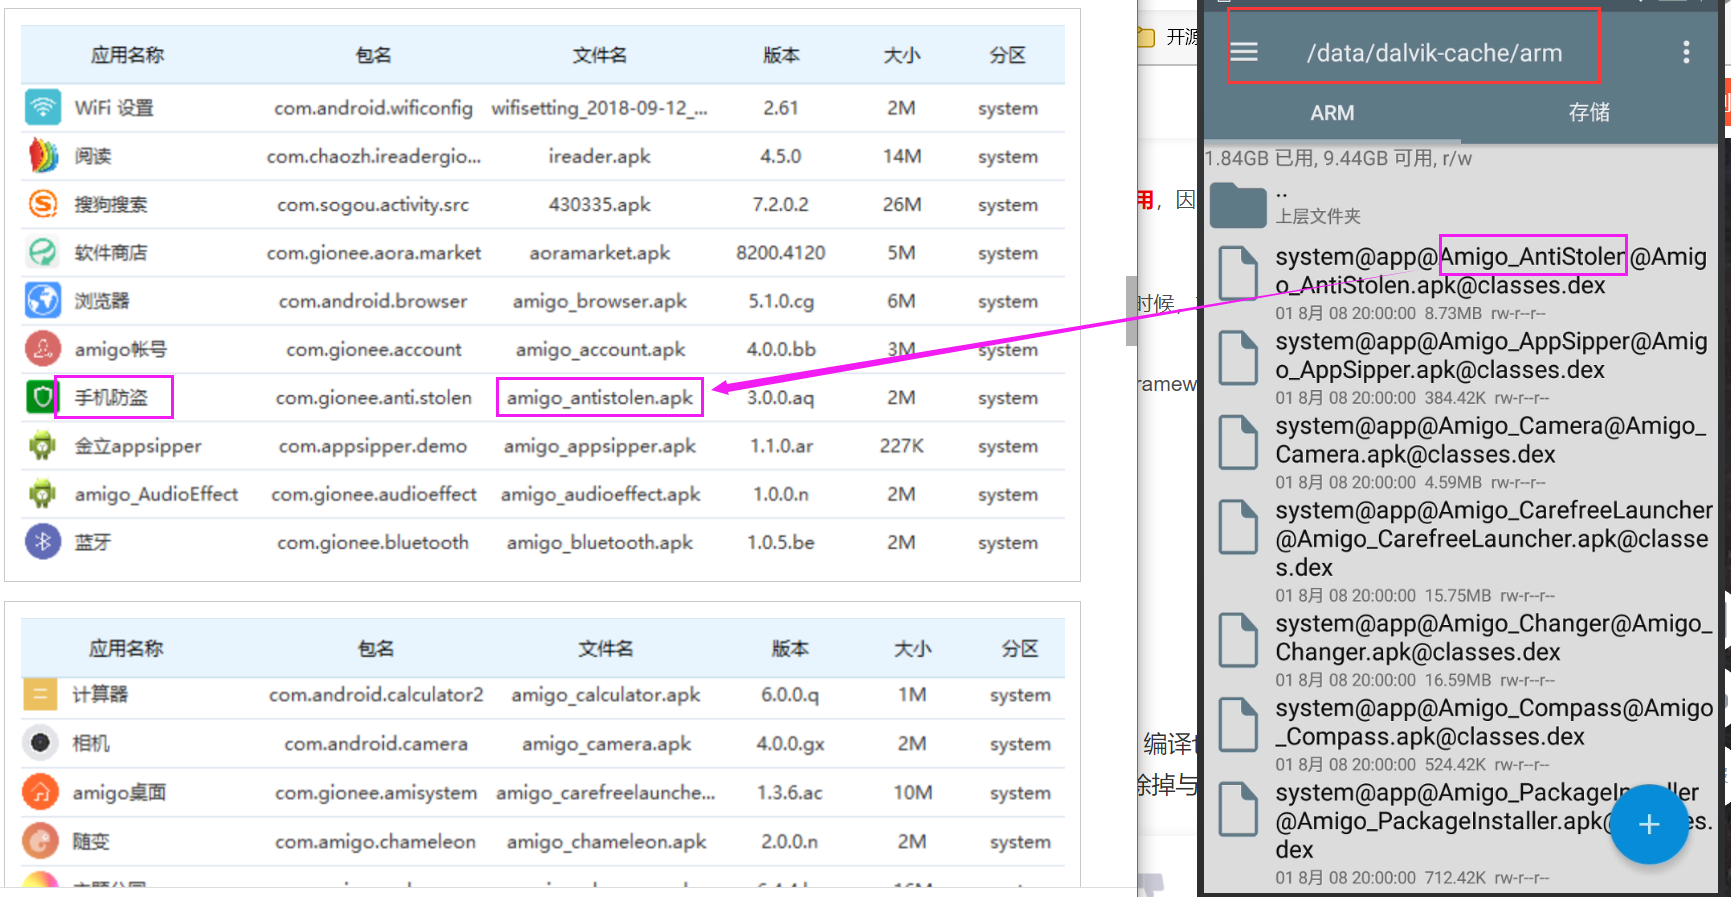The width and height of the screenshot is (1731, 897).
Task: Click the 版本 header in first table
Action: [781, 55]
